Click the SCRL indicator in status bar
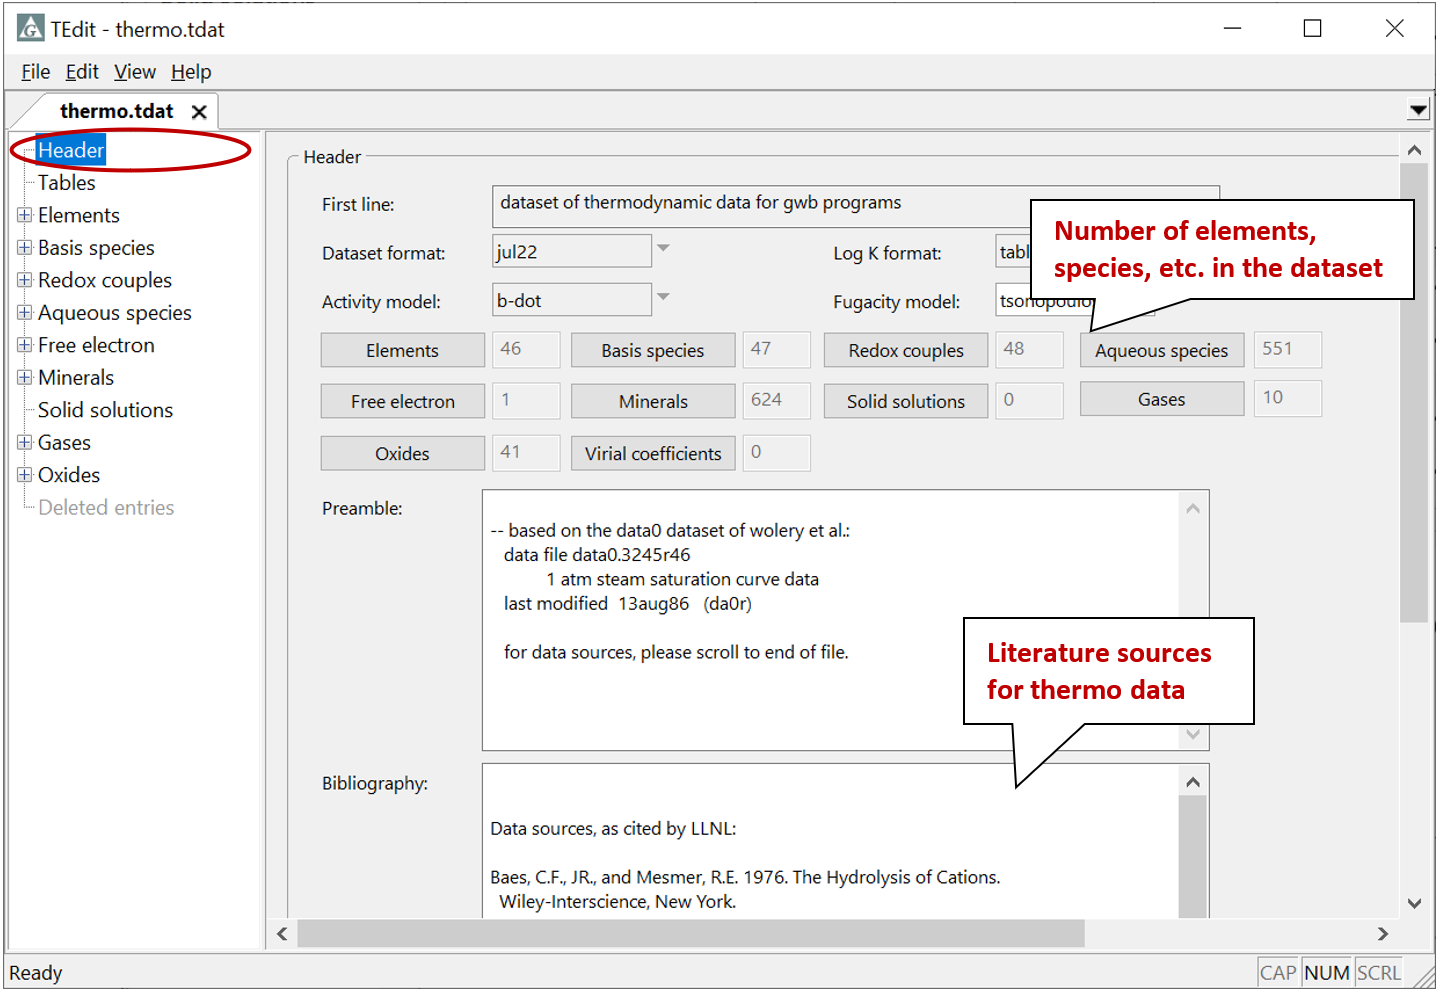The width and height of the screenshot is (1439, 991). (x=1379, y=973)
